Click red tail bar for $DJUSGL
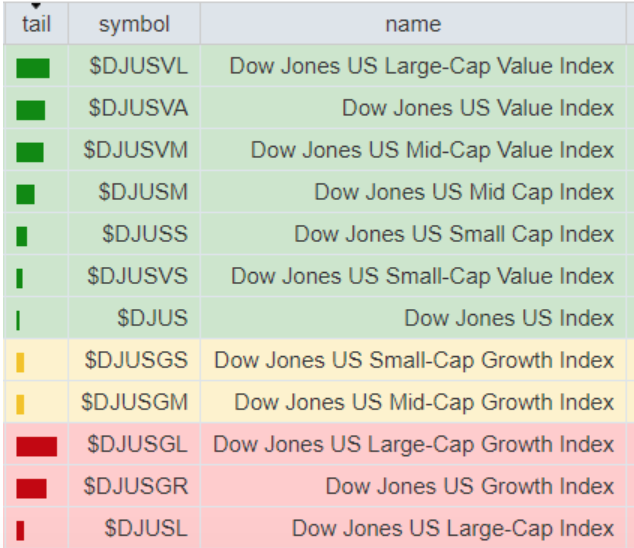 [x=36, y=446]
